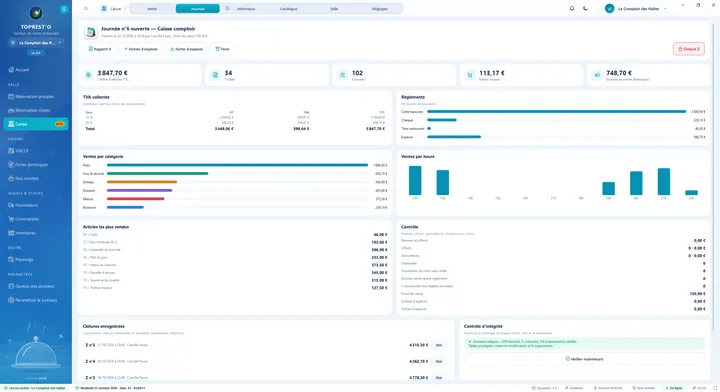Click the Espèces en caisse 748,70 € icon

click(597, 75)
